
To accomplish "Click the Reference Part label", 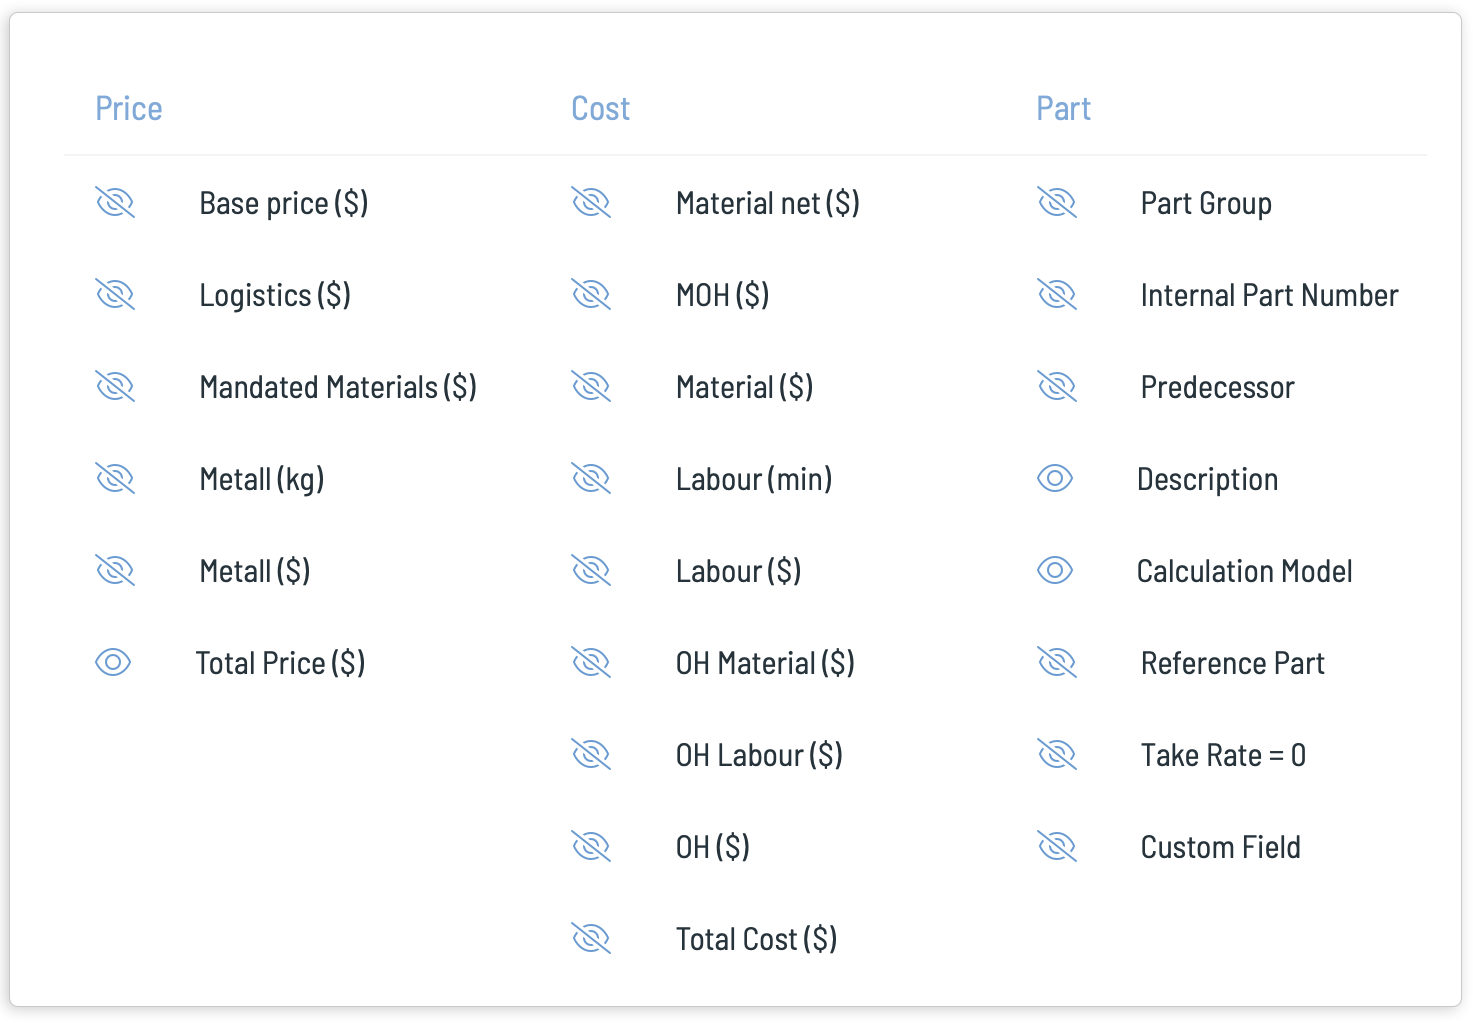I will coord(1233,663).
